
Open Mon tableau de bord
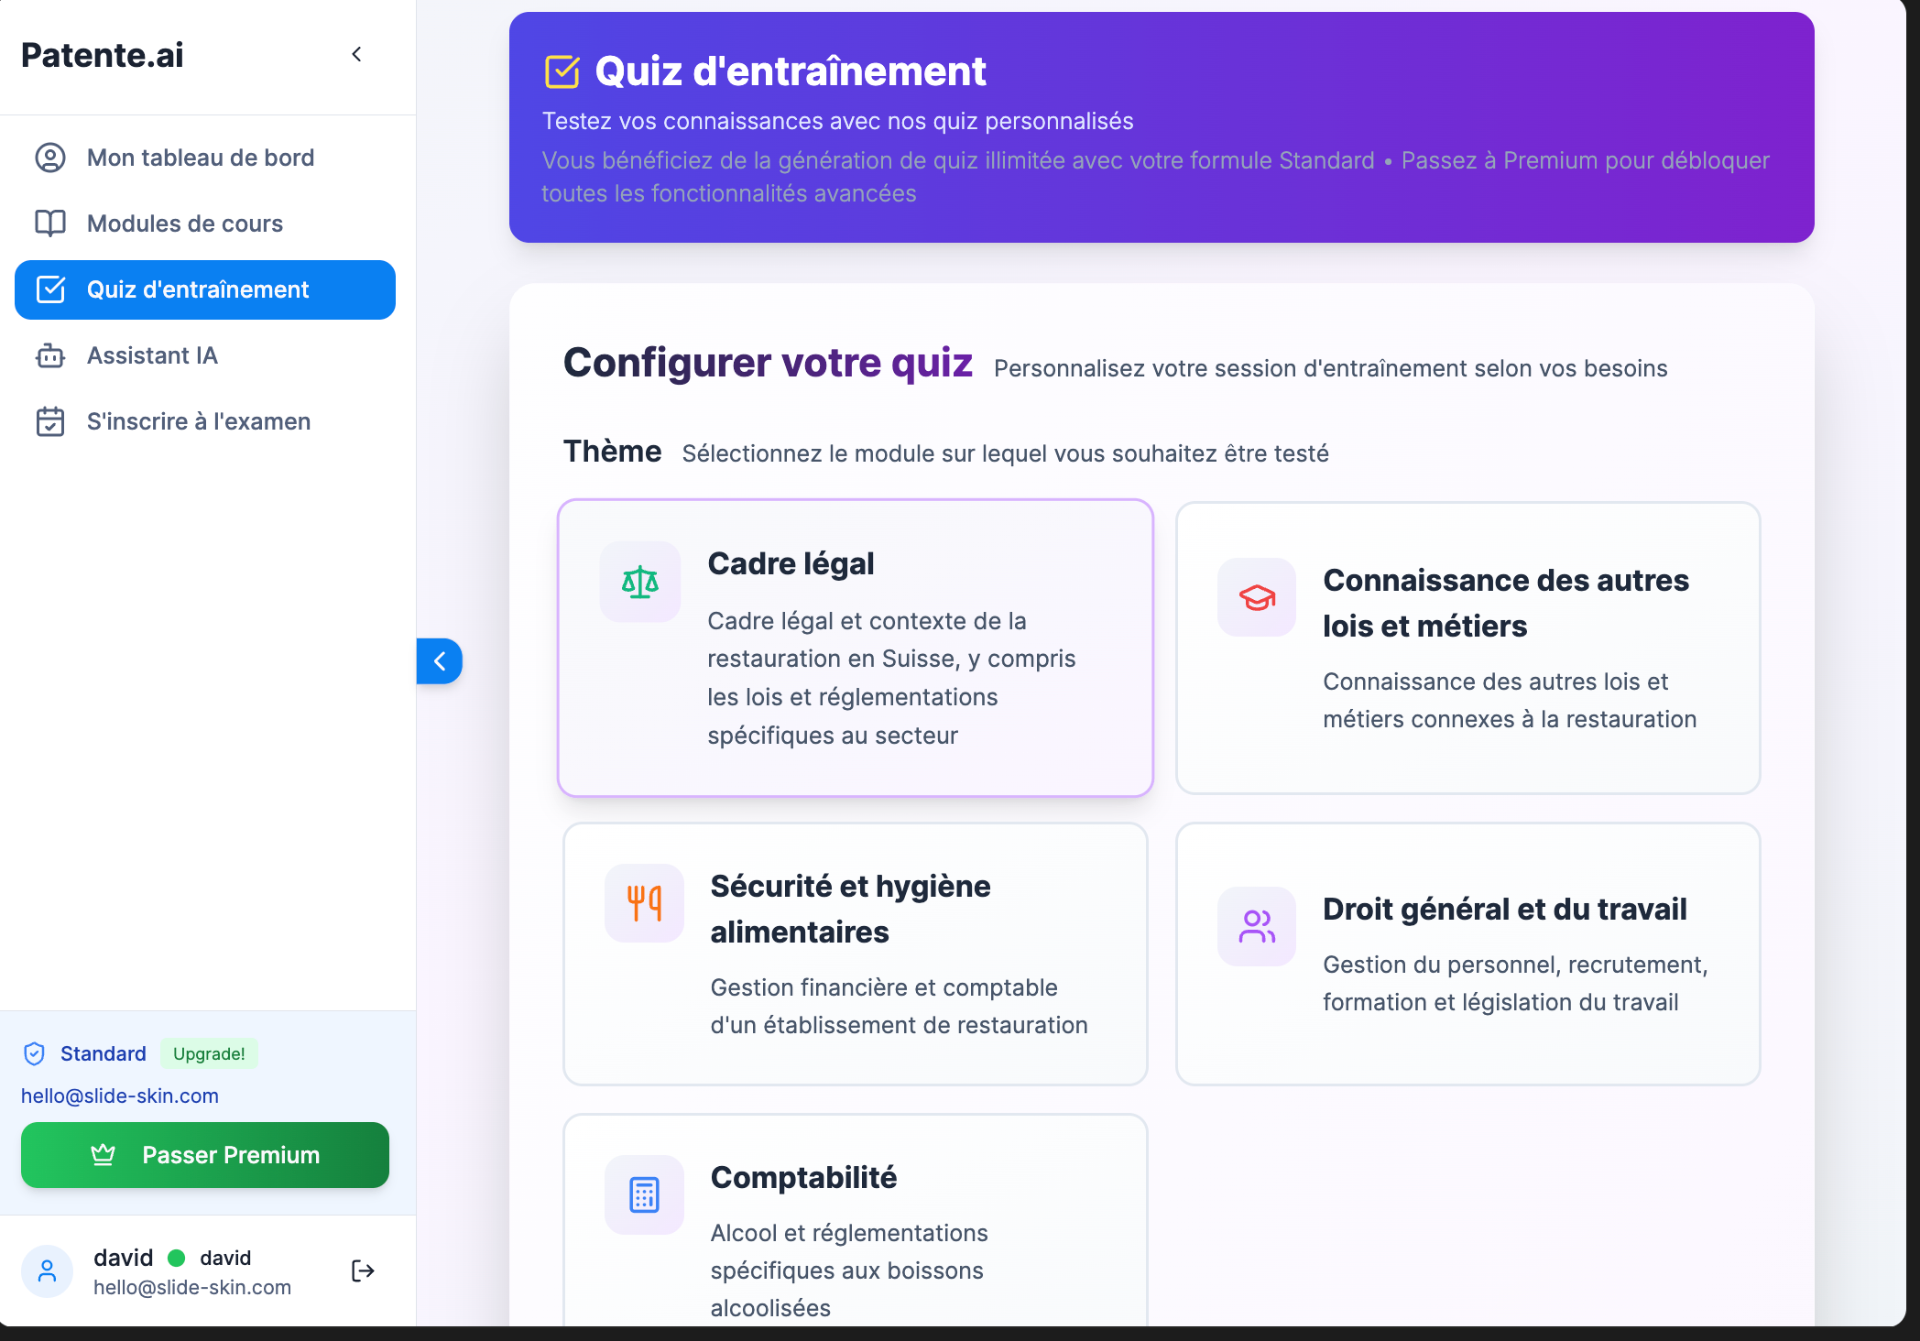tap(199, 157)
